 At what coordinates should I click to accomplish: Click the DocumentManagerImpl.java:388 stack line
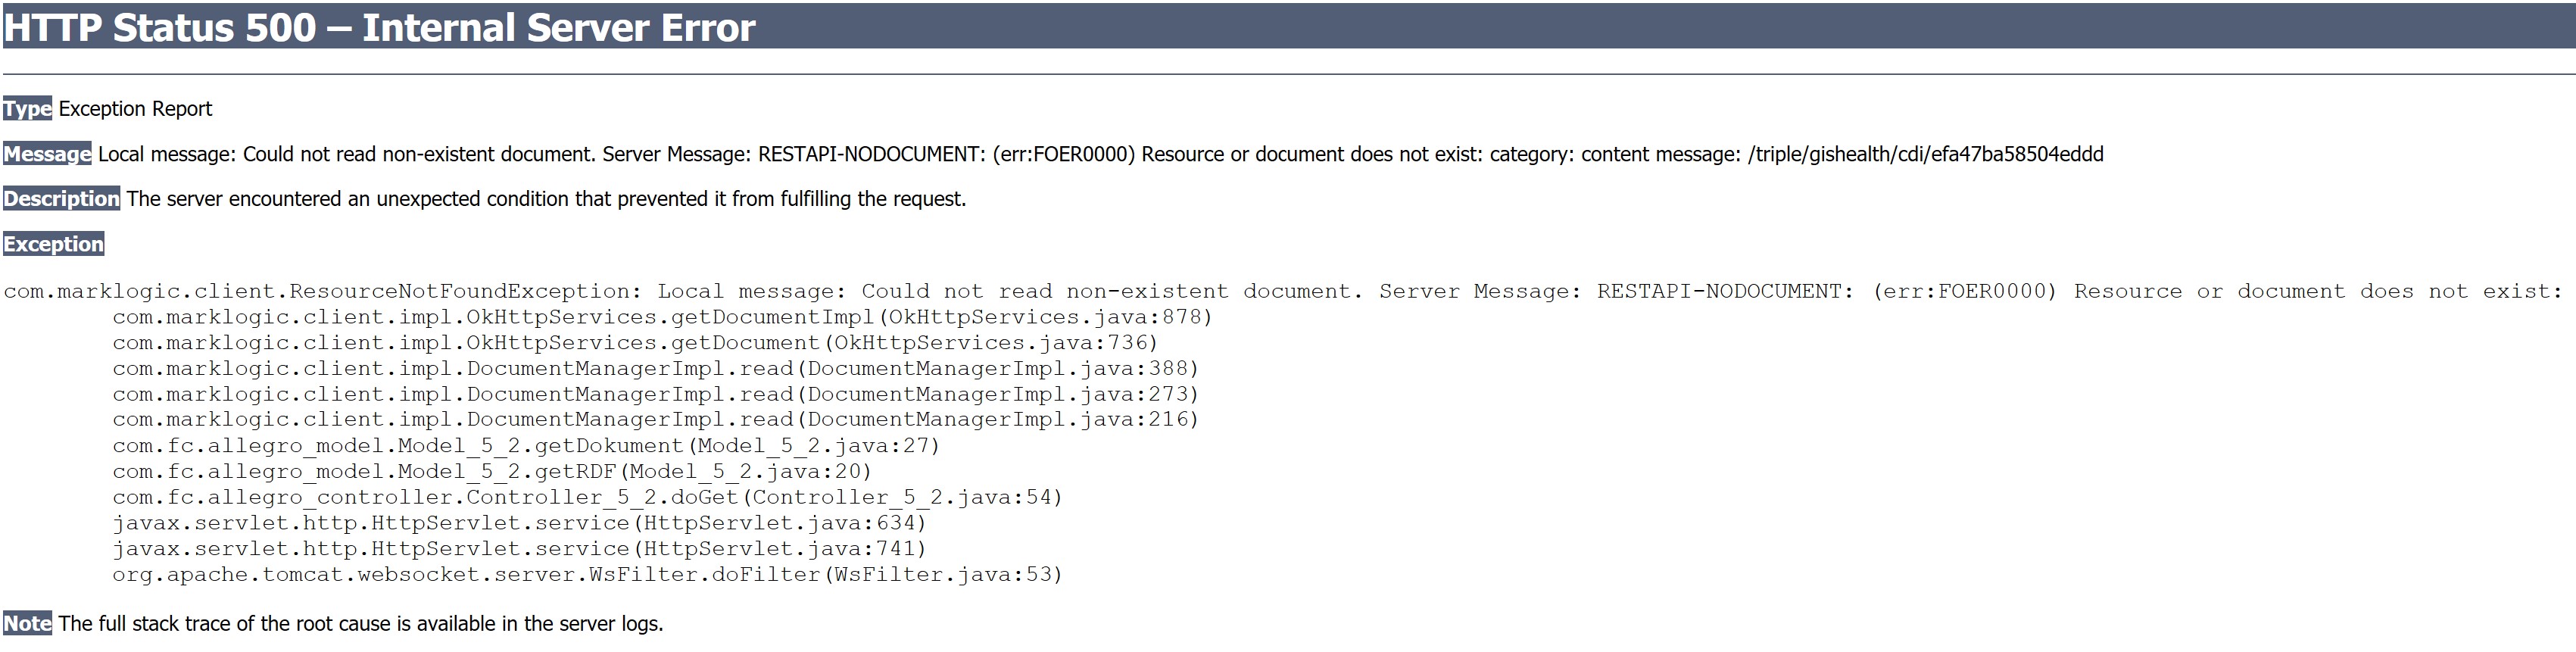click(x=655, y=369)
